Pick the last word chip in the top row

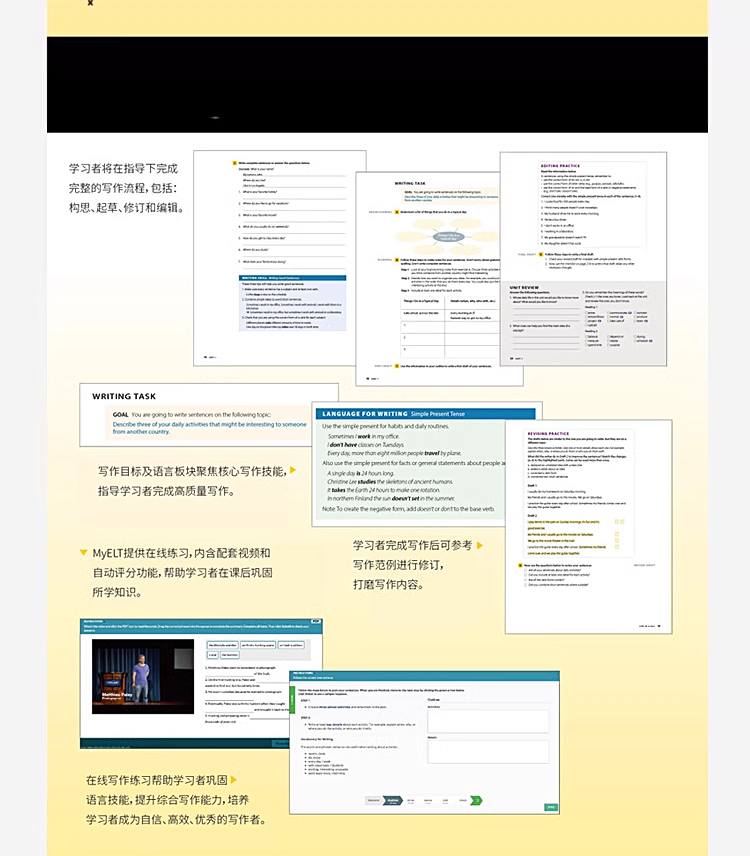point(291,645)
